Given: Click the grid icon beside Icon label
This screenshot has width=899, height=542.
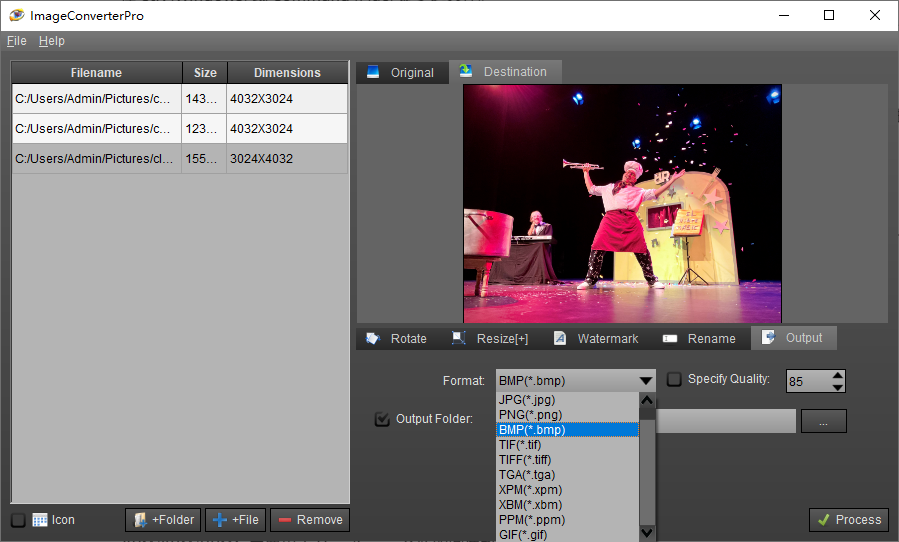Looking at the screenshot, I should [x=40, y=520].
